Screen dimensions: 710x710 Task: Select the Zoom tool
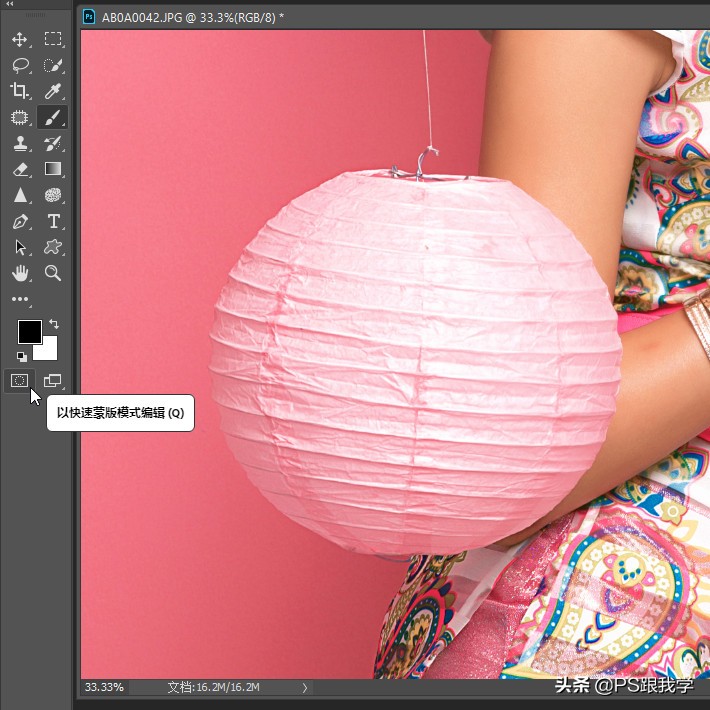[53, 273]
